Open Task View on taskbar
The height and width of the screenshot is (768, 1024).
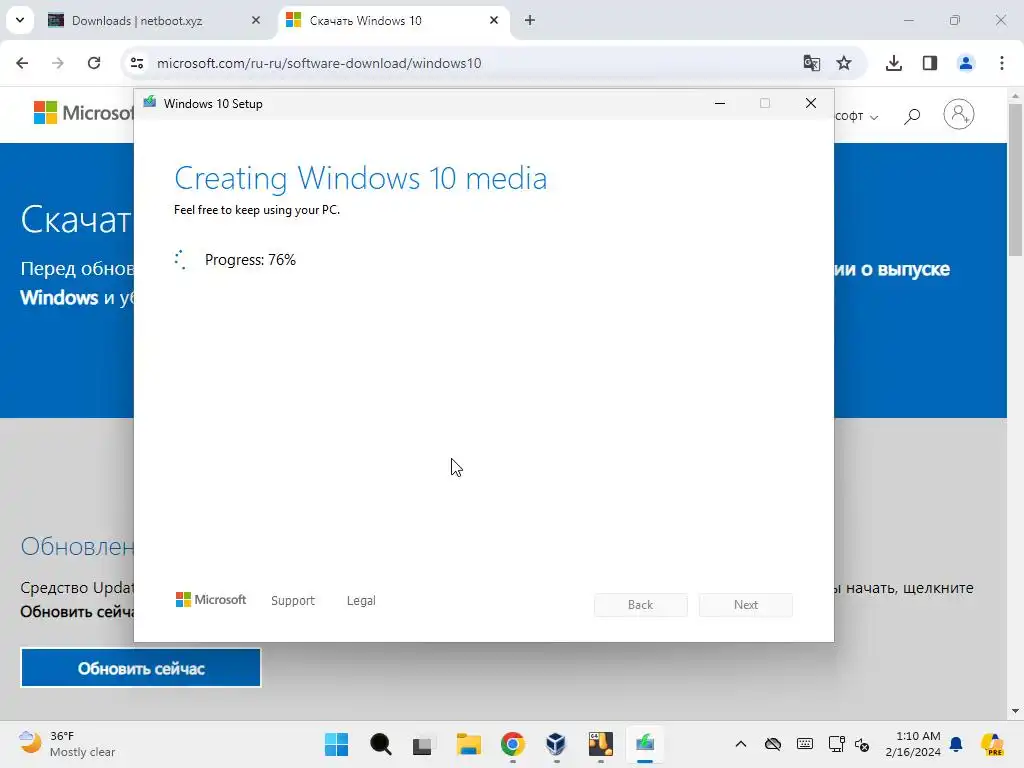423,744
